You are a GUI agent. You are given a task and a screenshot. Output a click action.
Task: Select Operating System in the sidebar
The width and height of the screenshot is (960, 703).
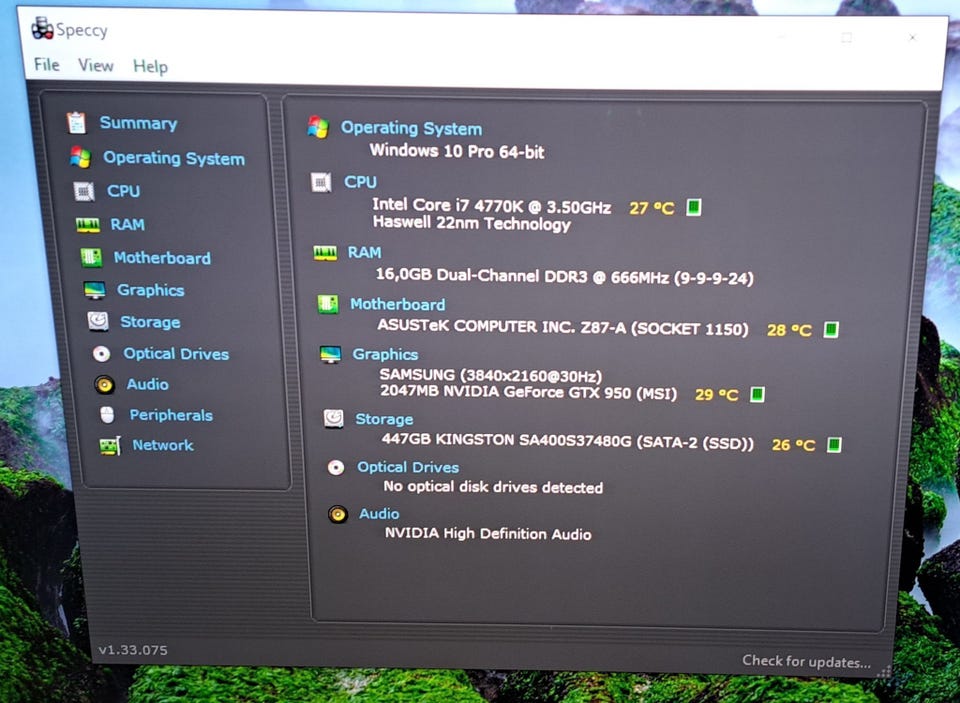(x=174, y=158)
